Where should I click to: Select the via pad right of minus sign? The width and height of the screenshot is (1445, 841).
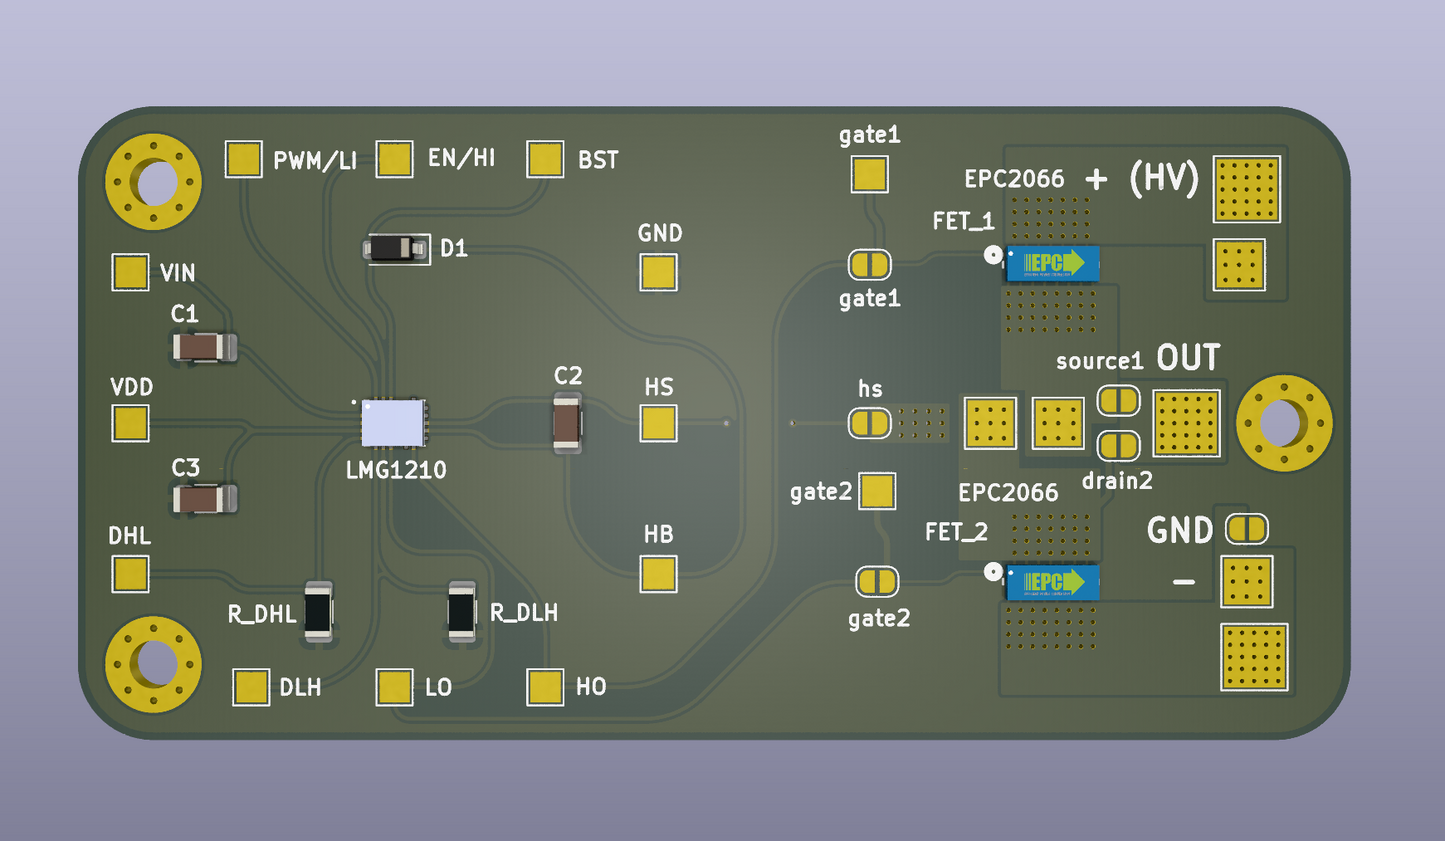[x=1246, y=581]
